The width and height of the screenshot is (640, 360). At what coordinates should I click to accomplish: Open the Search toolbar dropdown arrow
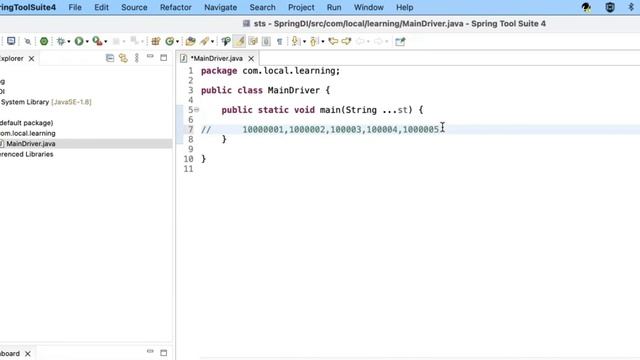(212, 42)
